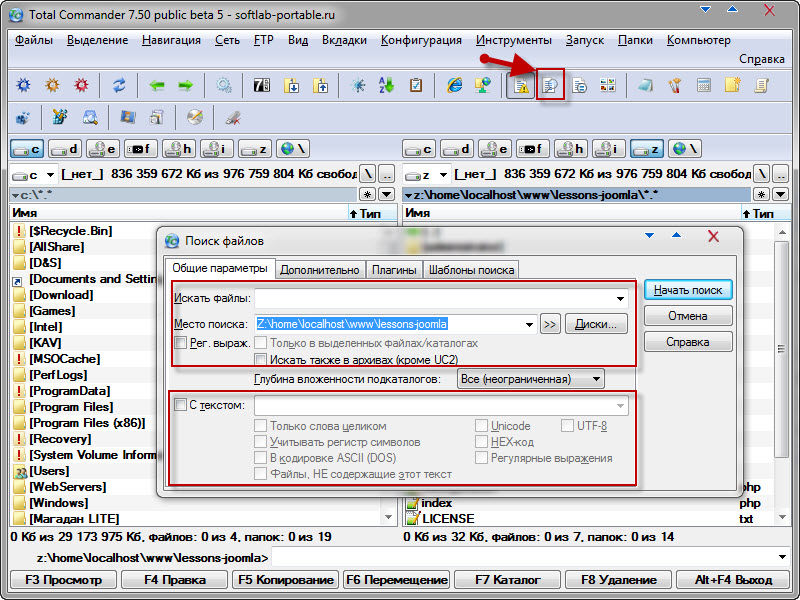Image resolution: width=800 pixels, height=600 pixels.
Task: Select drive d button in left panel
Action: 65,149
